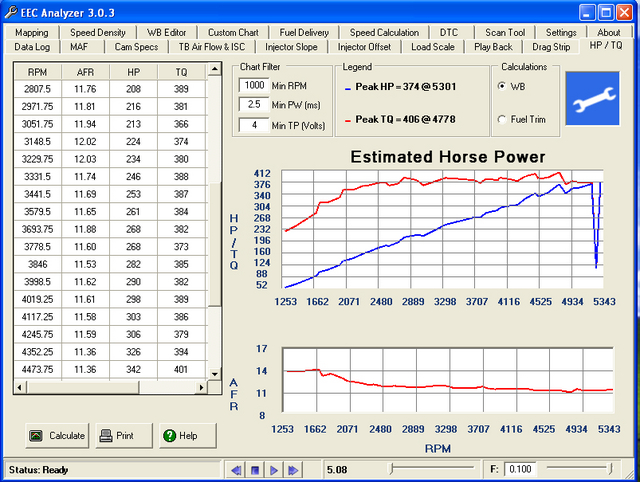Open the MAF tab
The image size is (640, 482).
coord(79,47)
